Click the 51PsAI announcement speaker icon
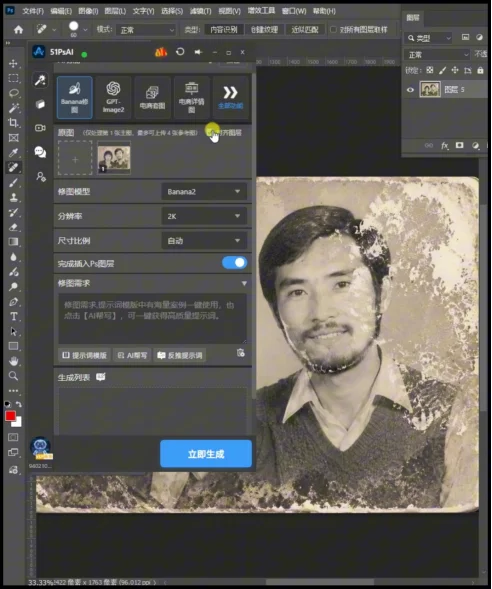The height and width of the screenshot is (589, 492). point(198,52)
